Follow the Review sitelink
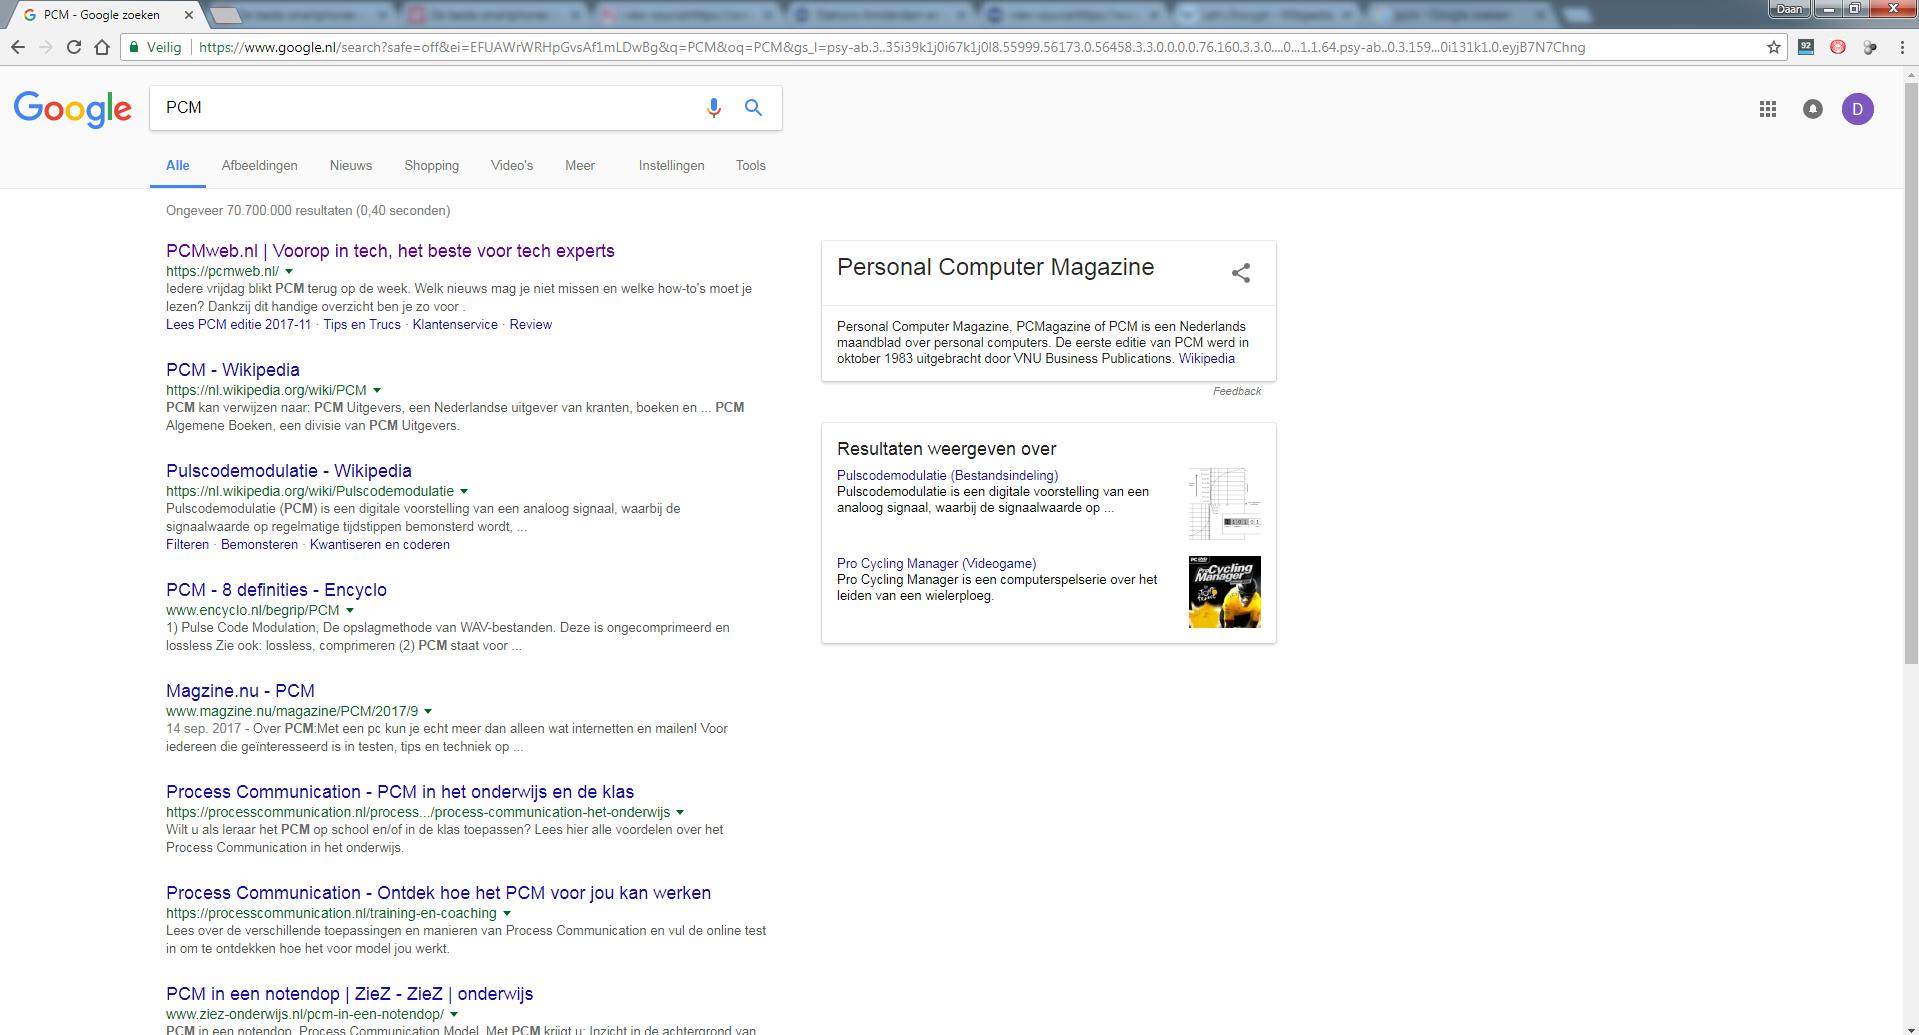Image resolution: width=1919 pixels, height=1035 pixels. click(531, 325)
